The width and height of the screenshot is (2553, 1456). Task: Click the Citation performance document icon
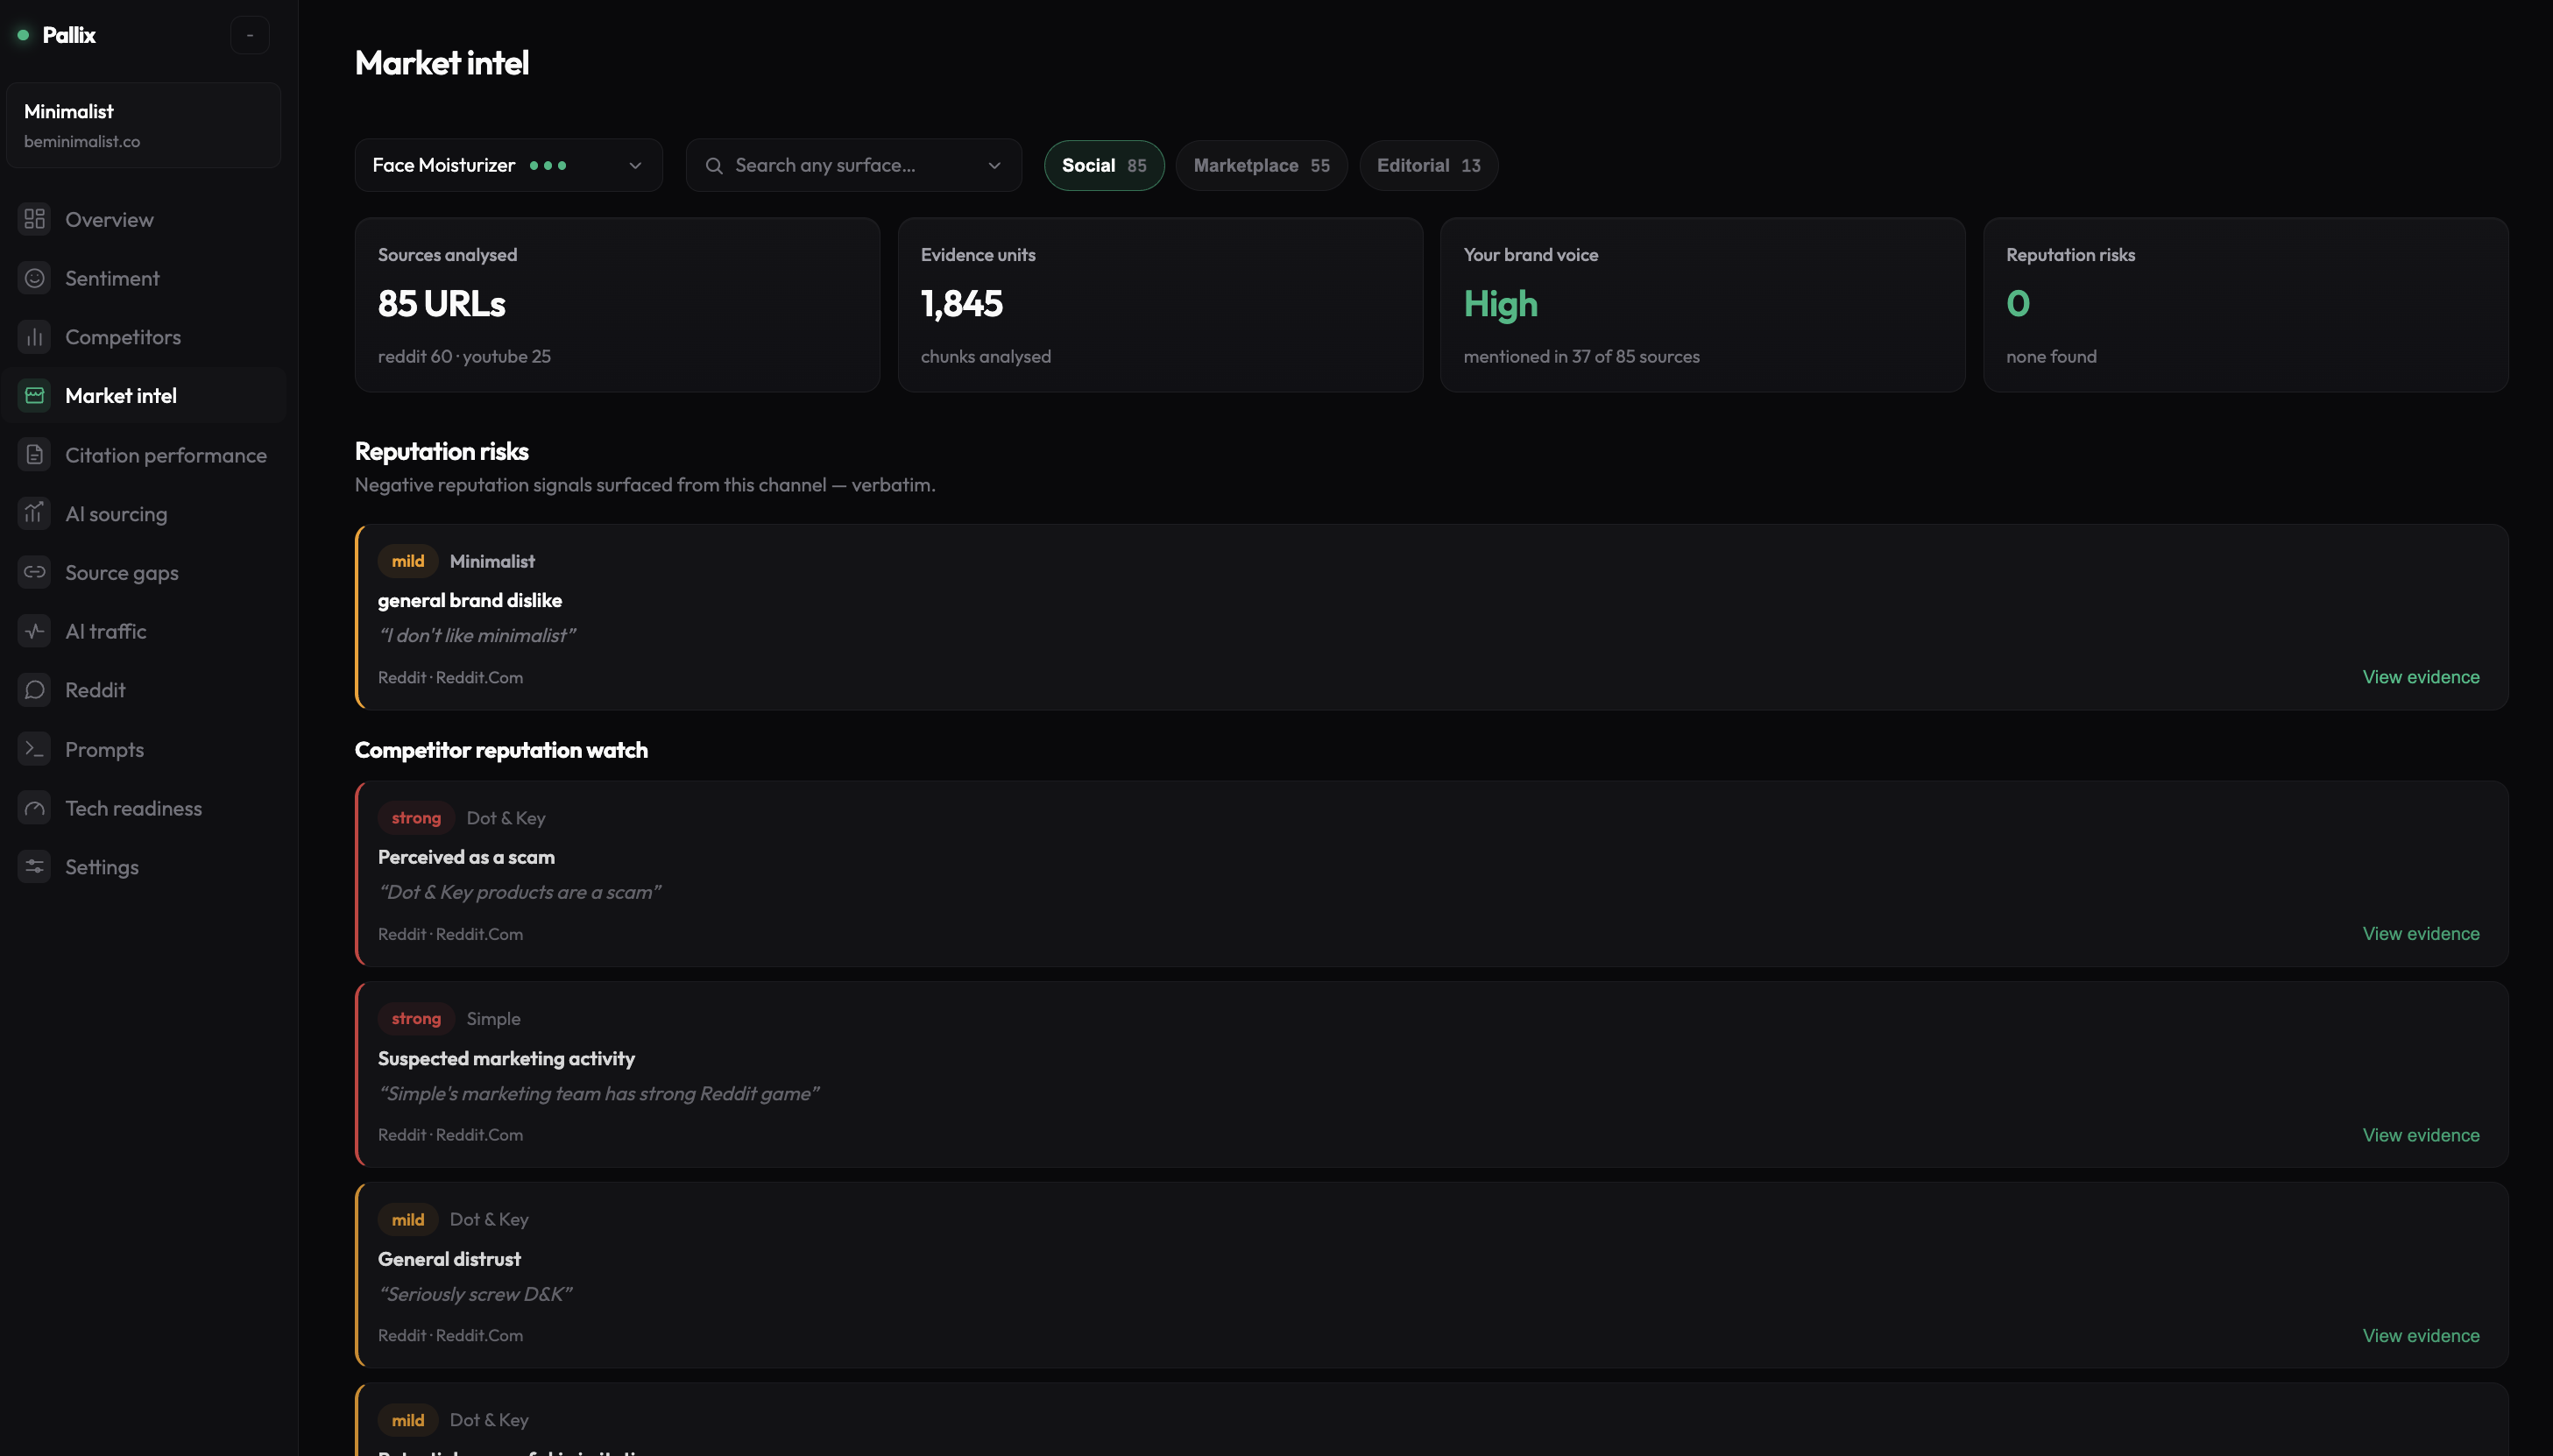[x=35, y=455]
